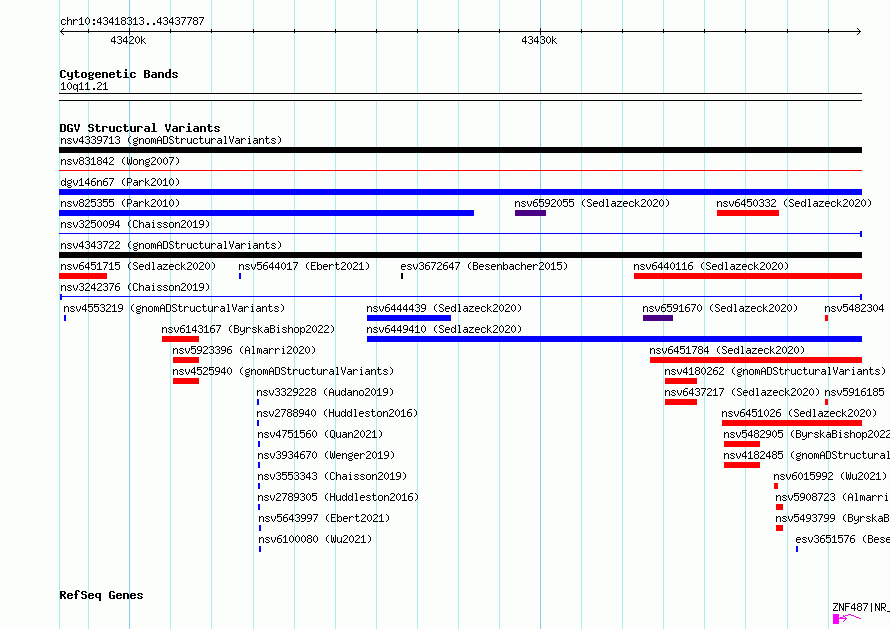Click the red bar under nsv6451715
This screenshot has width=890, height=629.
pos(83,276)
